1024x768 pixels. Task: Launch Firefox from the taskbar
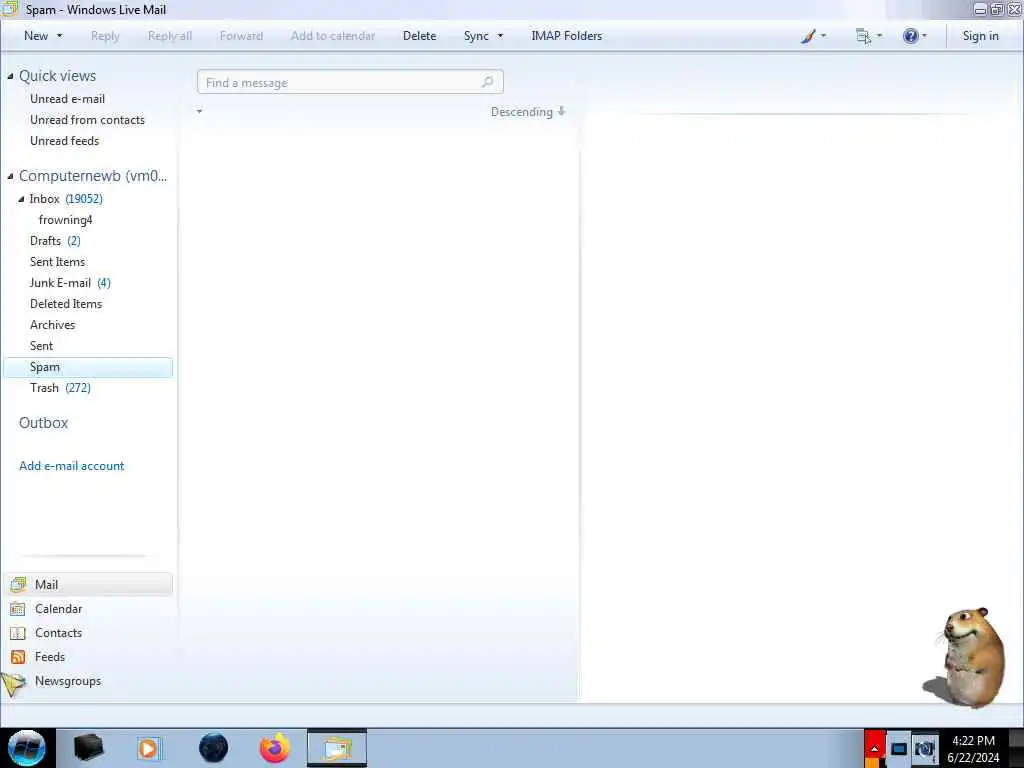(x=275, y=748)
